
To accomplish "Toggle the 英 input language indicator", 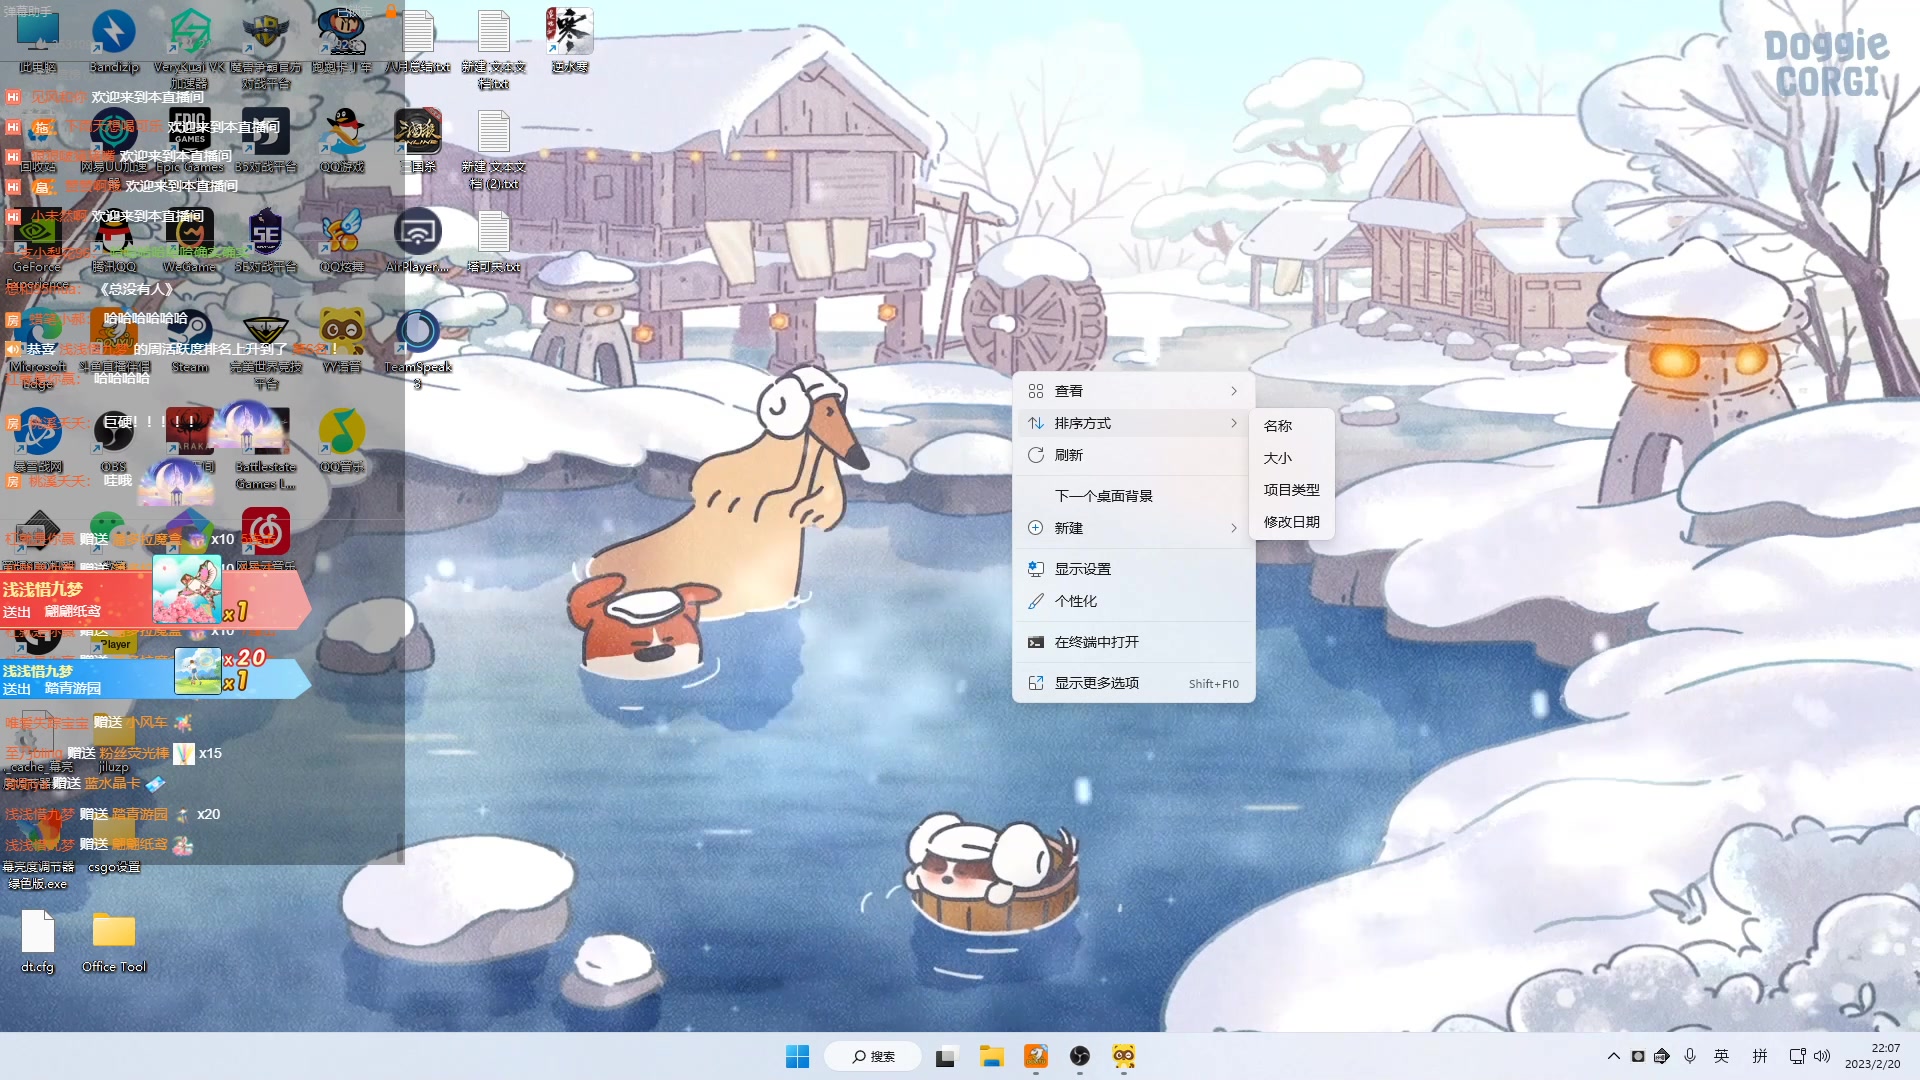I will 1721,1056.
